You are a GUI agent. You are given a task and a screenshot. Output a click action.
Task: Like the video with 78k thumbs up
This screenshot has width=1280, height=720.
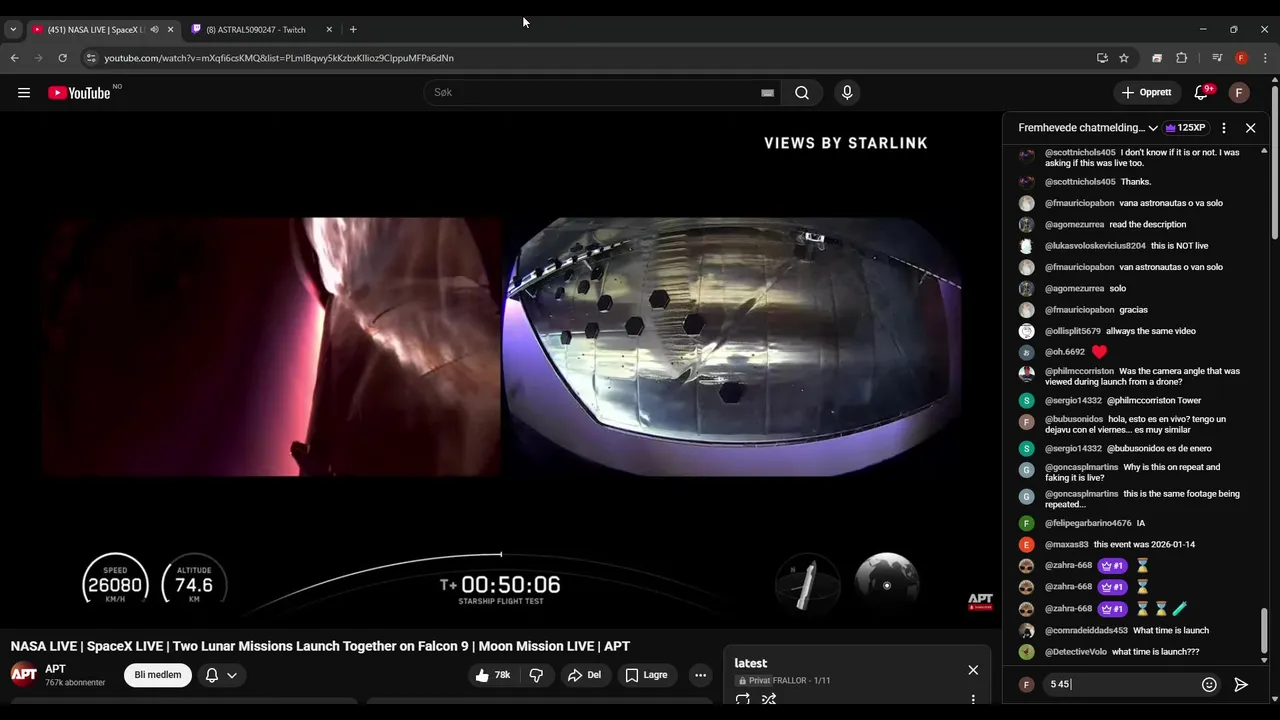[493, 675]
